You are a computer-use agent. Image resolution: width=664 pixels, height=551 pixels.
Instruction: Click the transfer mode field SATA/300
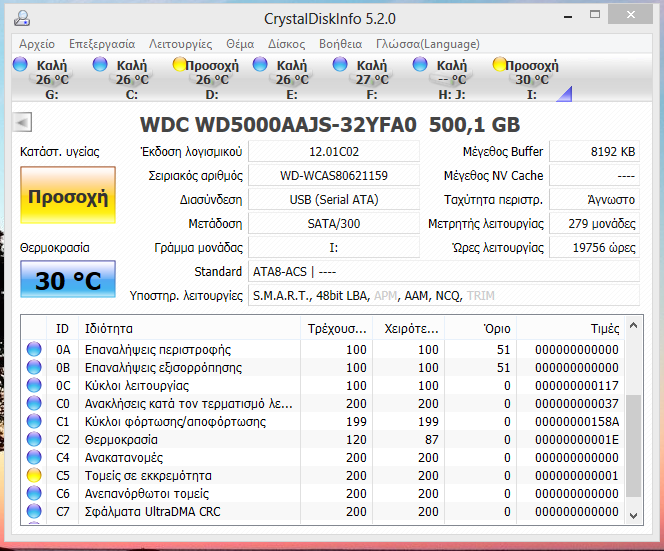tap(334, 224)
